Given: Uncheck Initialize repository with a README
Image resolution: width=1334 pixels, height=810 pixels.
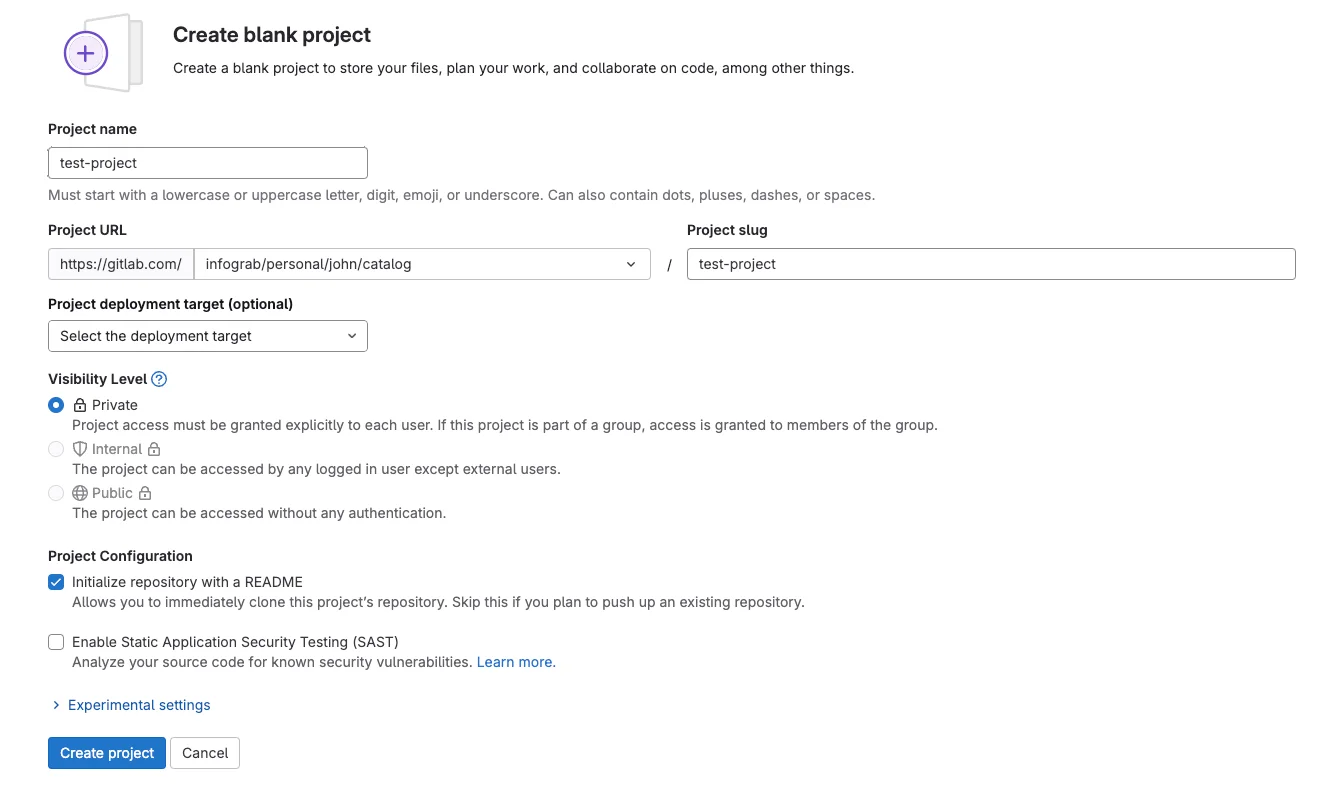Looking at the screenshot, I should point(56,581).
